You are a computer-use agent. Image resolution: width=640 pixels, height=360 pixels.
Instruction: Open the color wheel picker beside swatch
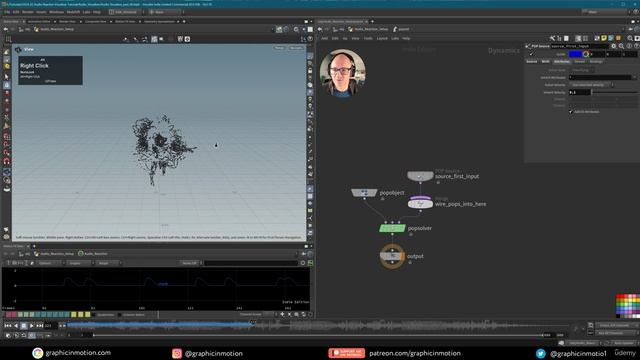coord(586,54)
